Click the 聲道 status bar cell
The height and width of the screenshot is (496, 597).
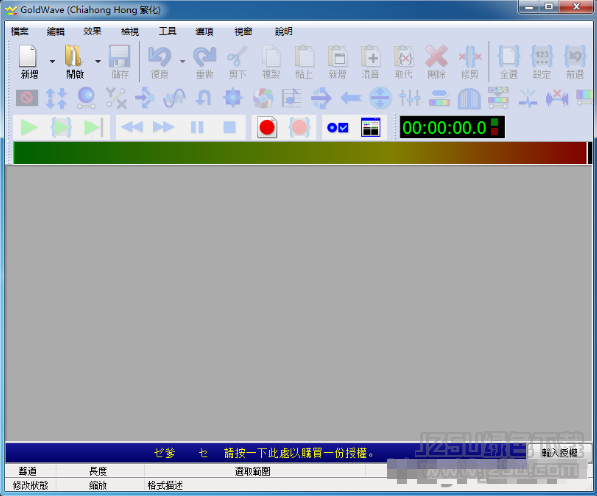coord(27,471)
